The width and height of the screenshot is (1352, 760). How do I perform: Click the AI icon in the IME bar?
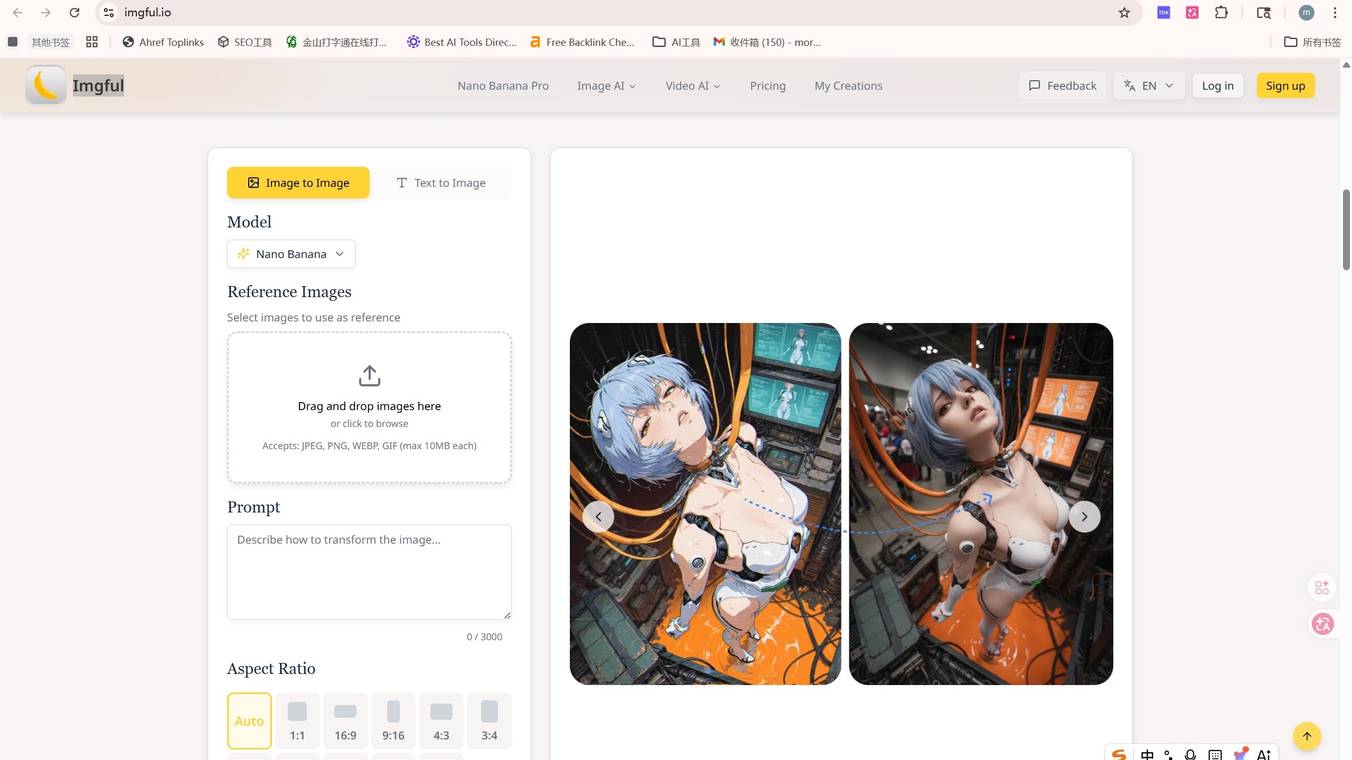tap(1264, 755)
